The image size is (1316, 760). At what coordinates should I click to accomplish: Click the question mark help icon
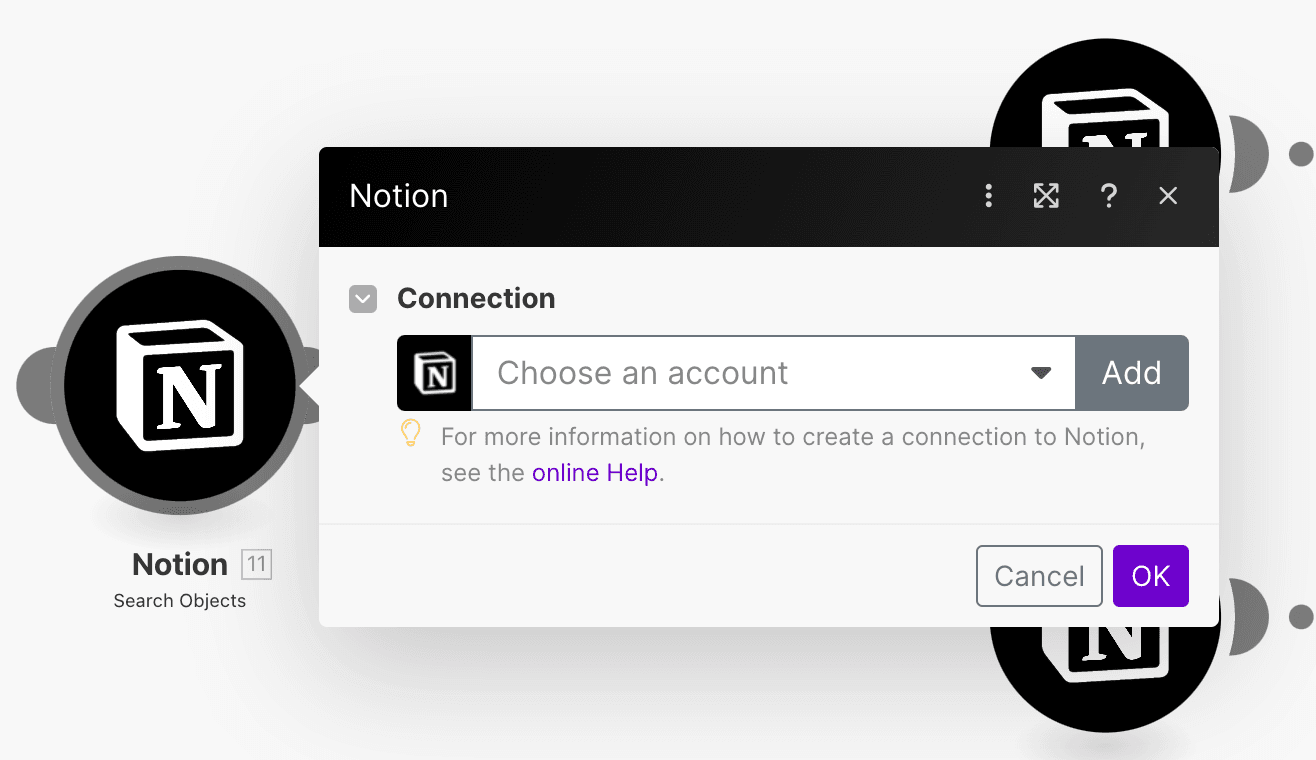pos(1108,196)
